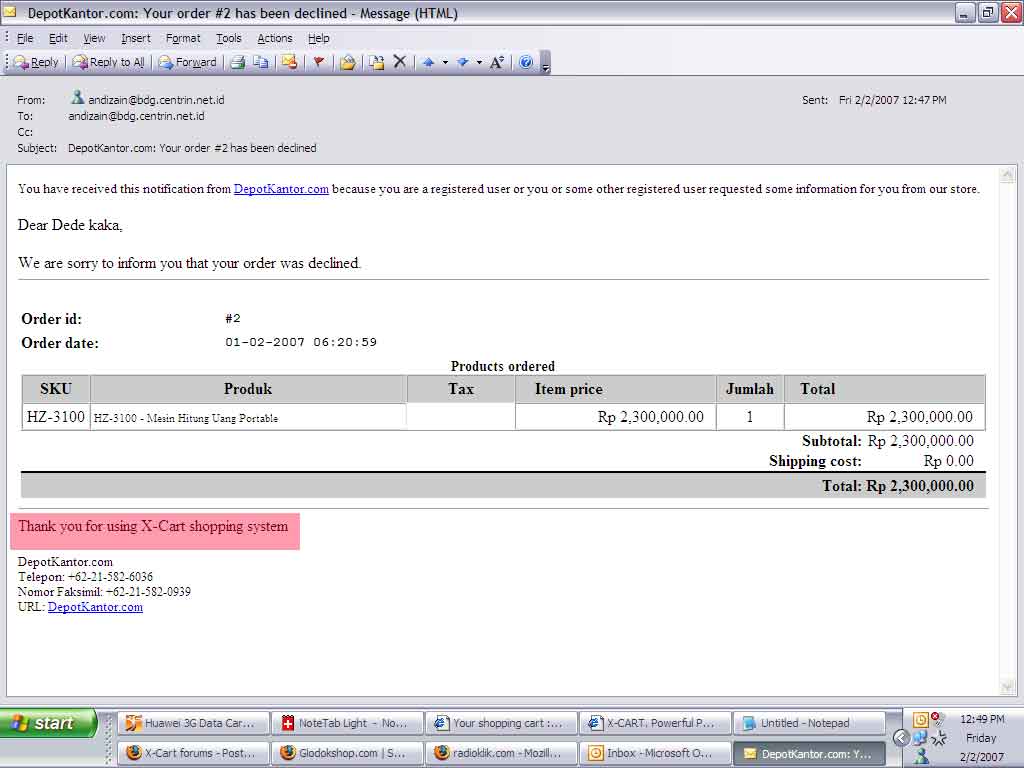This screenshot has height=768, width=1024.
Task: Open the toolbar options dropdown at toolbar end
Action: (x=545, y=64)
